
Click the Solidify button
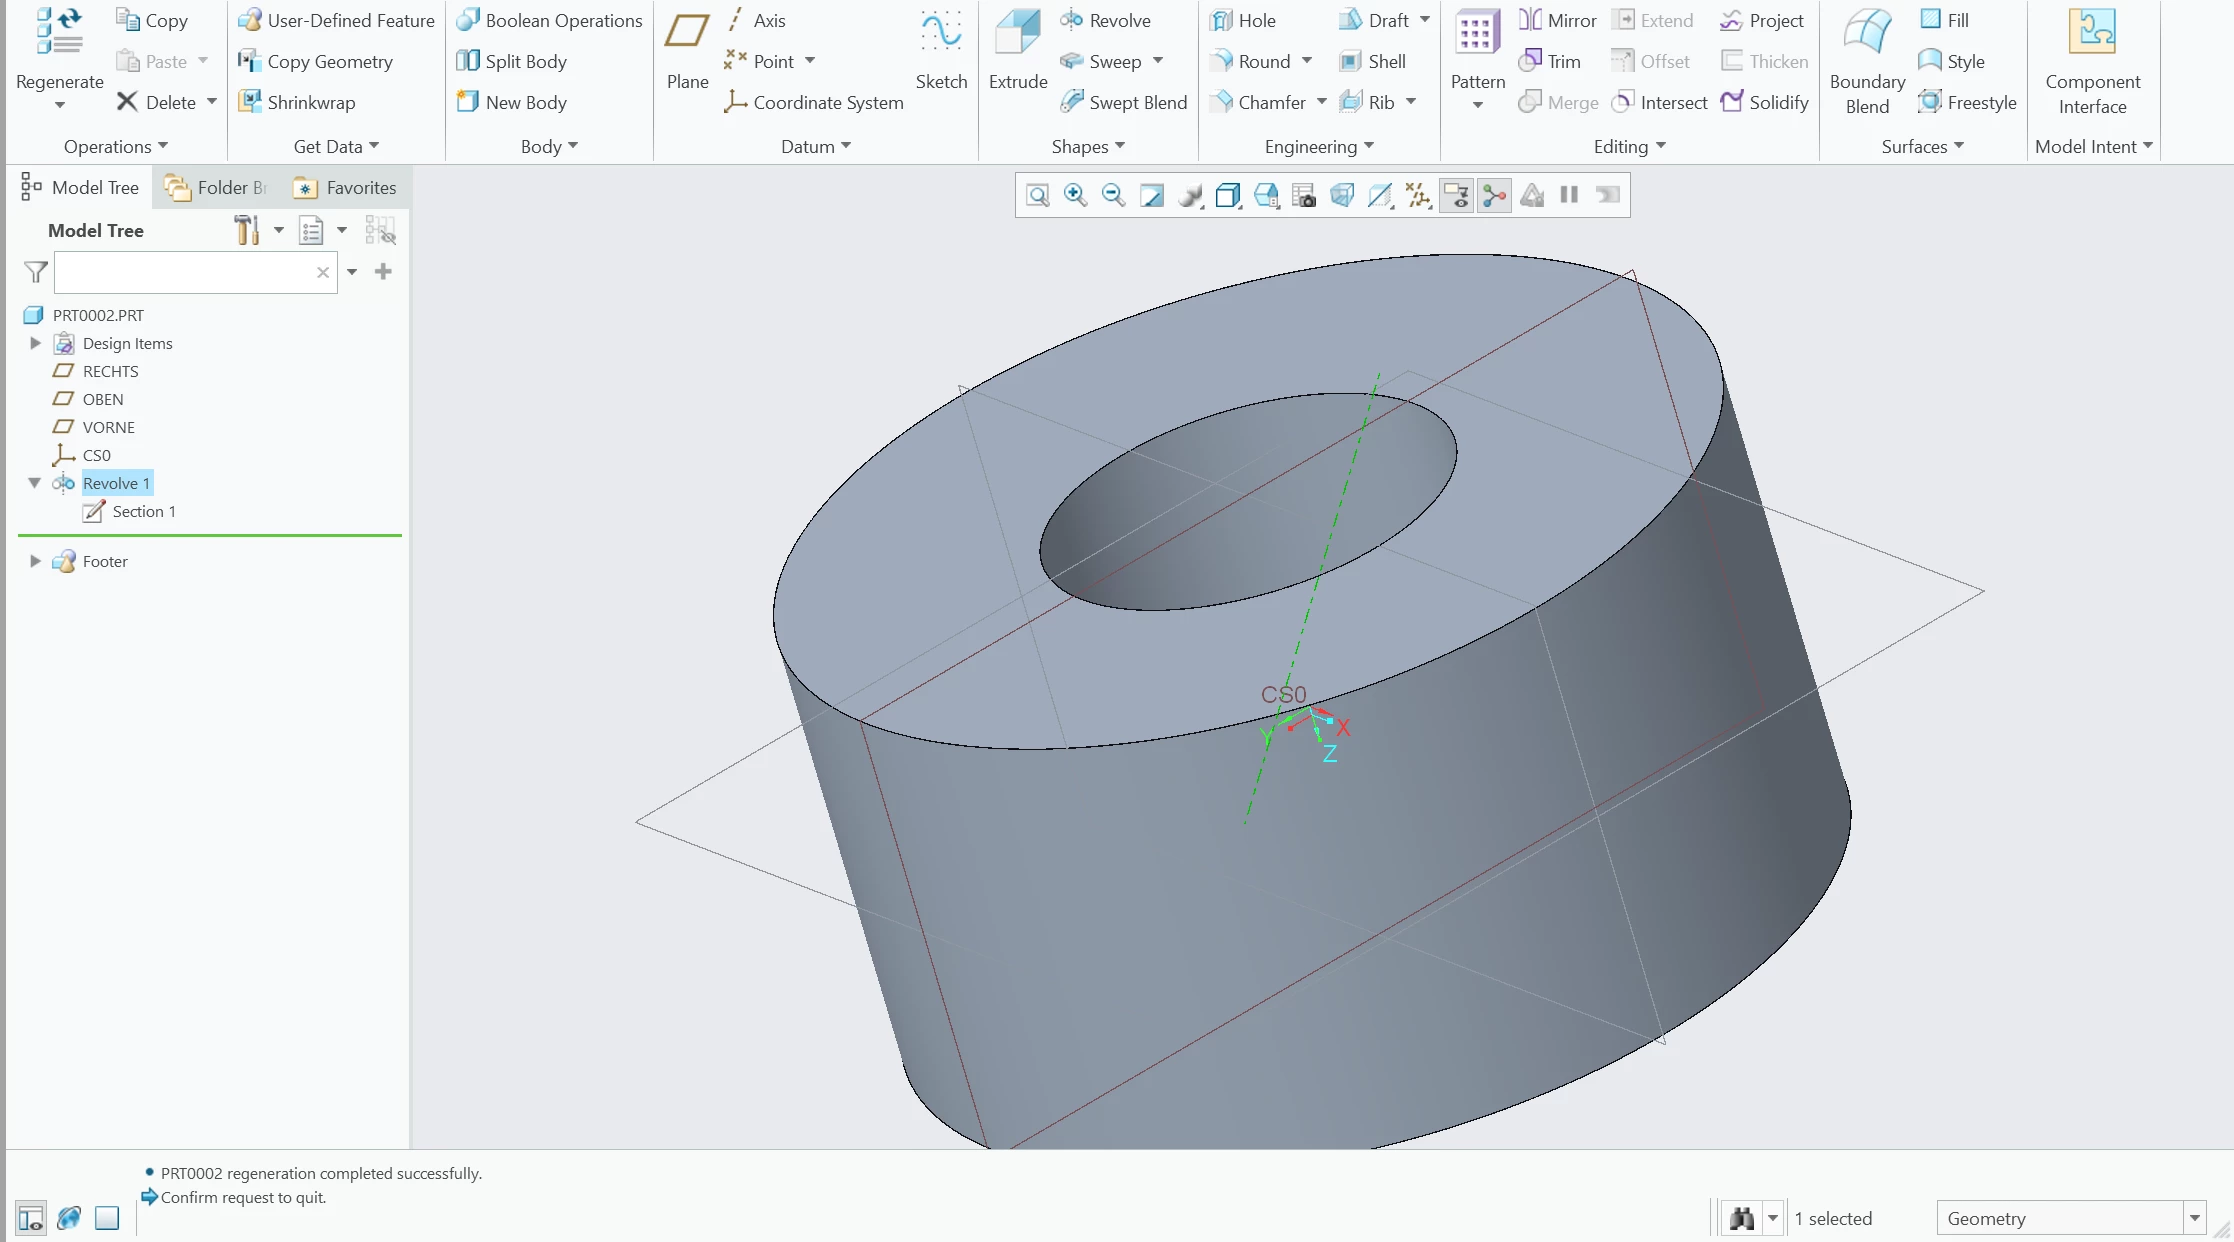(1764, 102)
